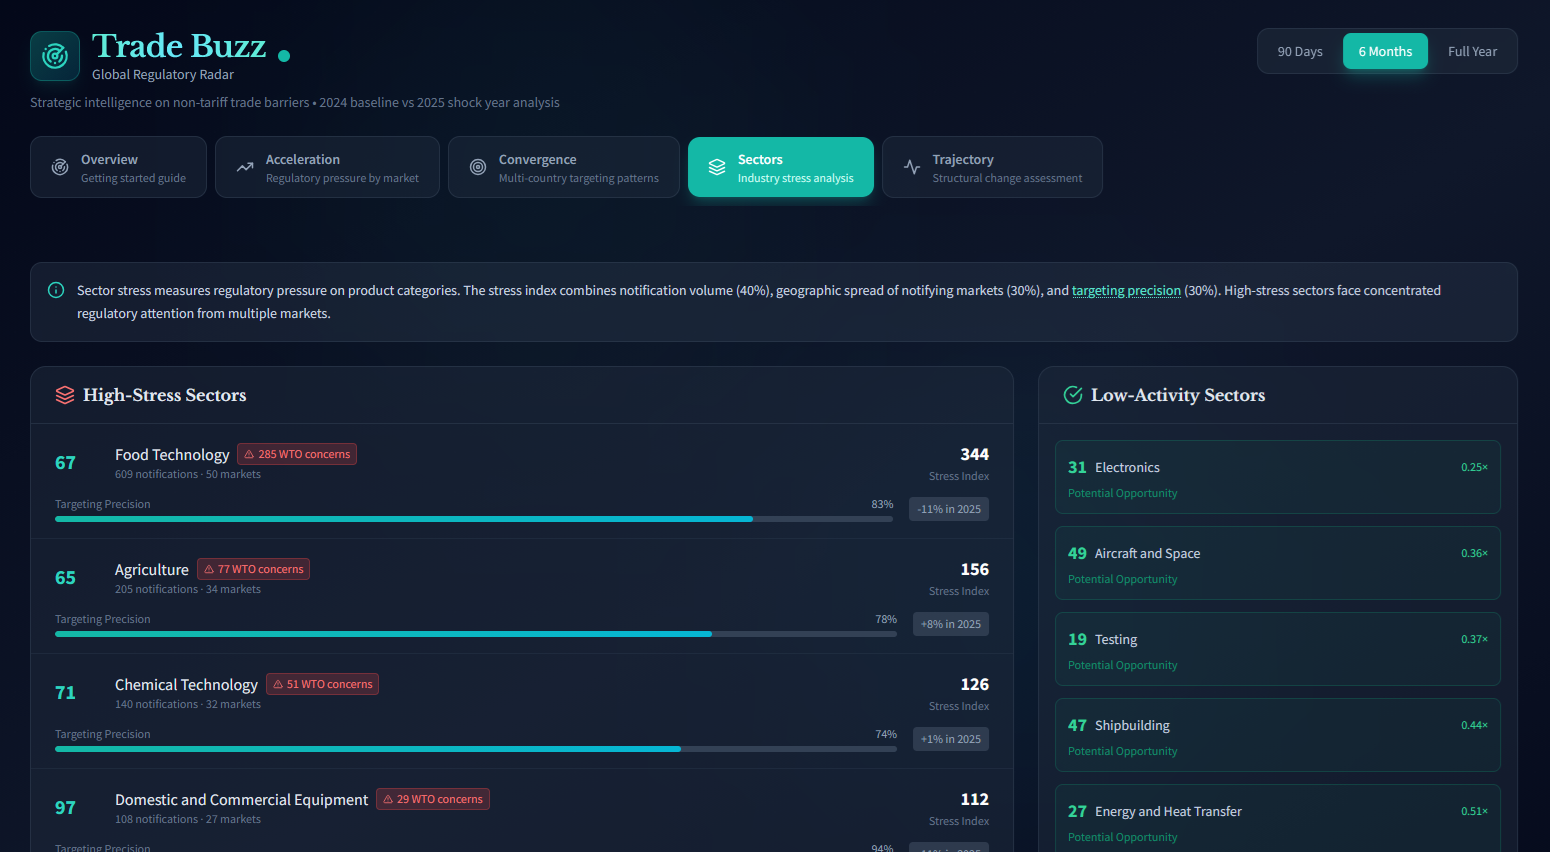This screenshot has width=1550, height=852.
Task: Click the Trade Buzz radar logo icon
Action: (54, 56)
